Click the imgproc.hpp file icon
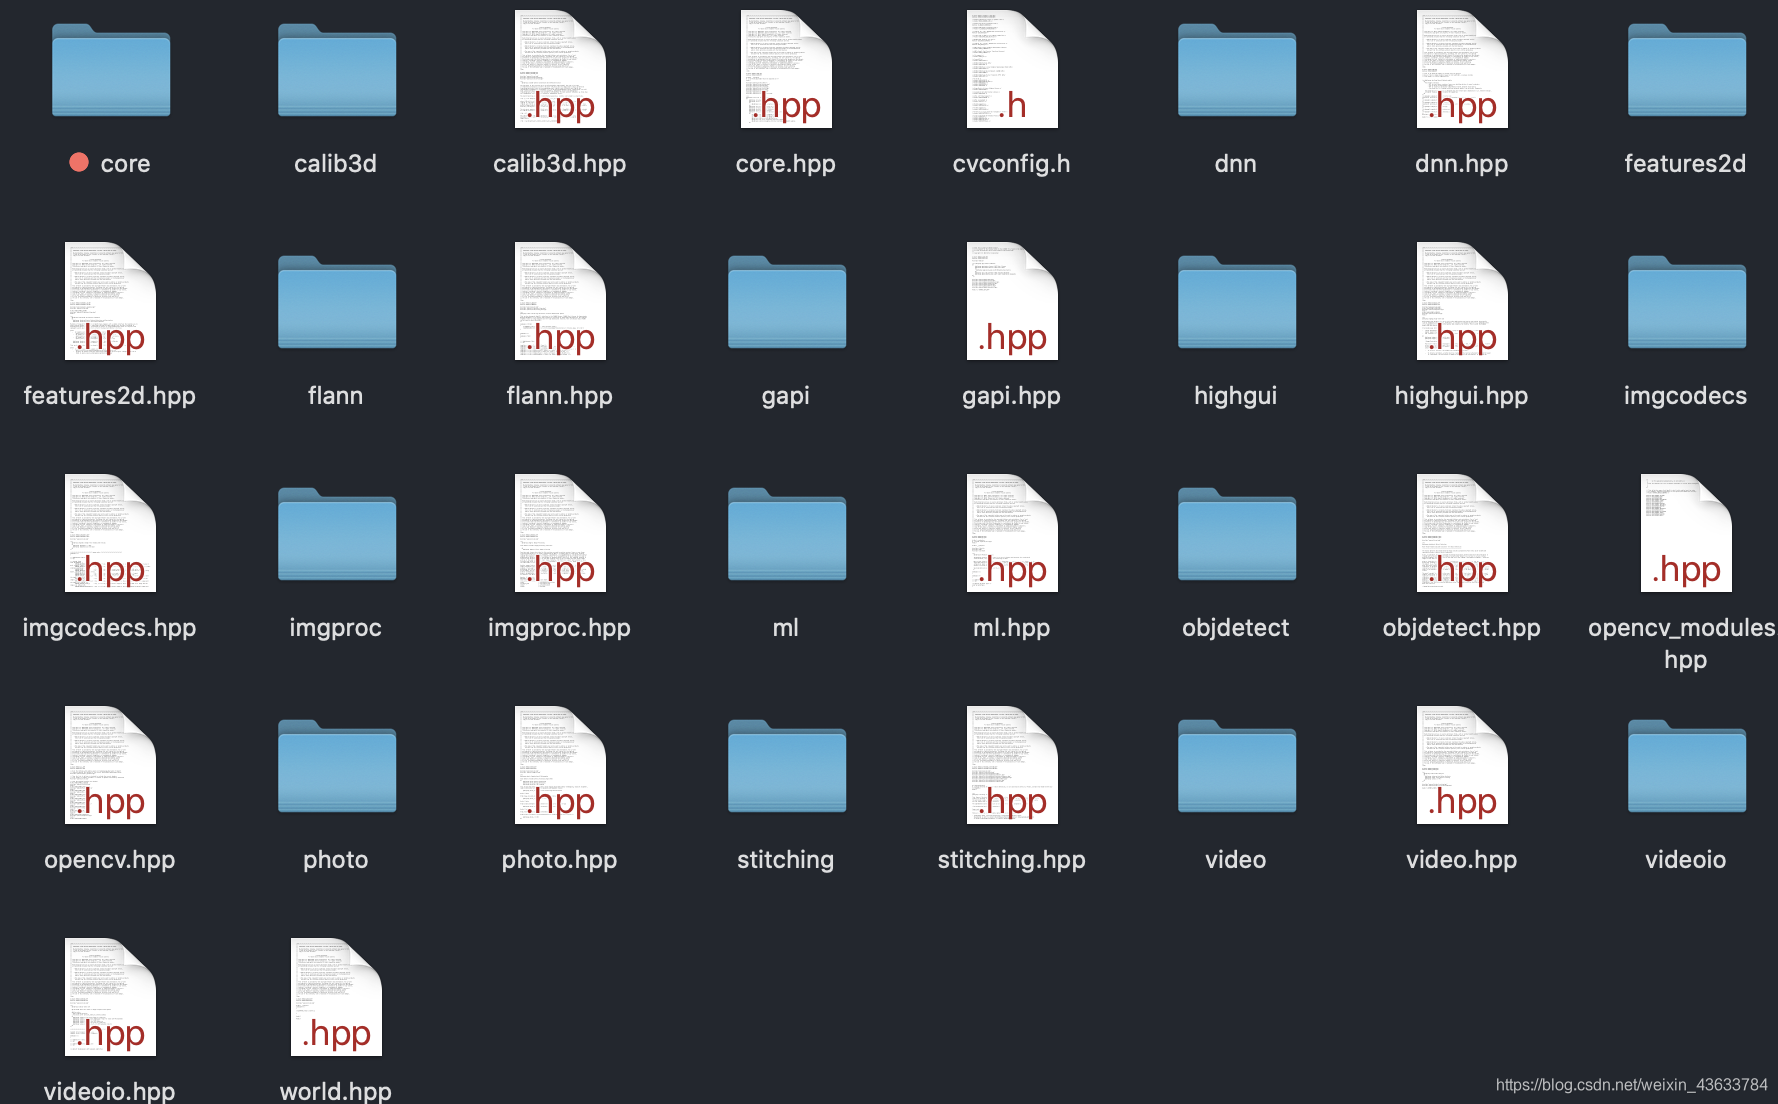Image resolution: width=1778 pixels, height=1104 pixels. click(560, 533)
